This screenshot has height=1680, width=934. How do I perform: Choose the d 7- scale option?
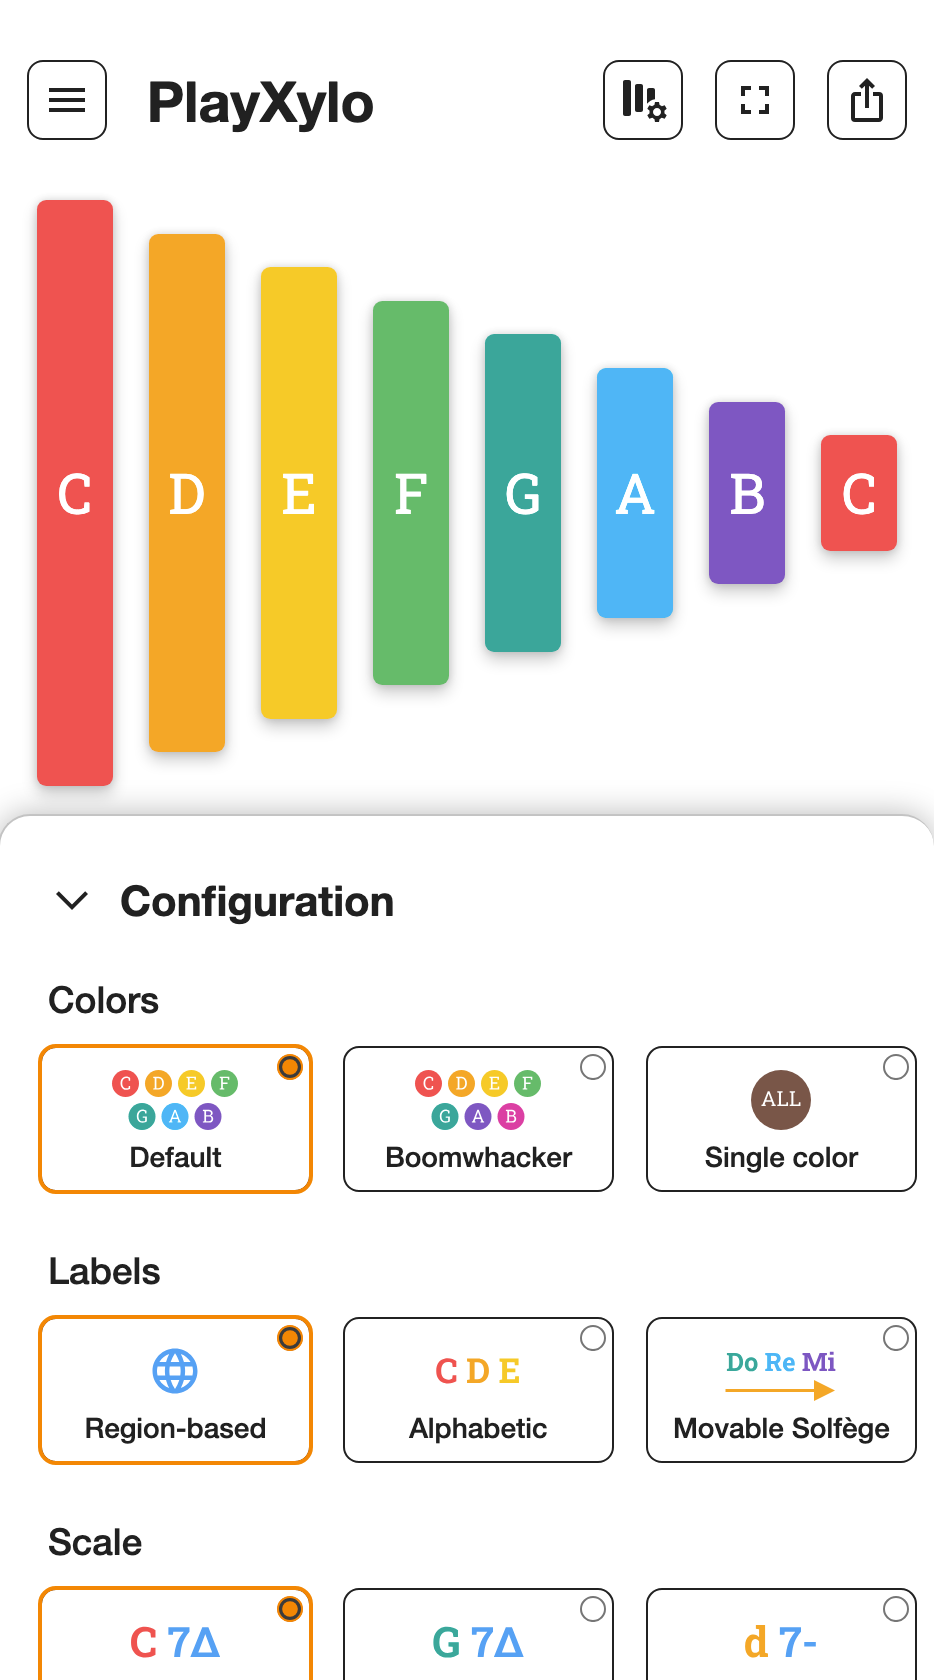[781, 1634]
